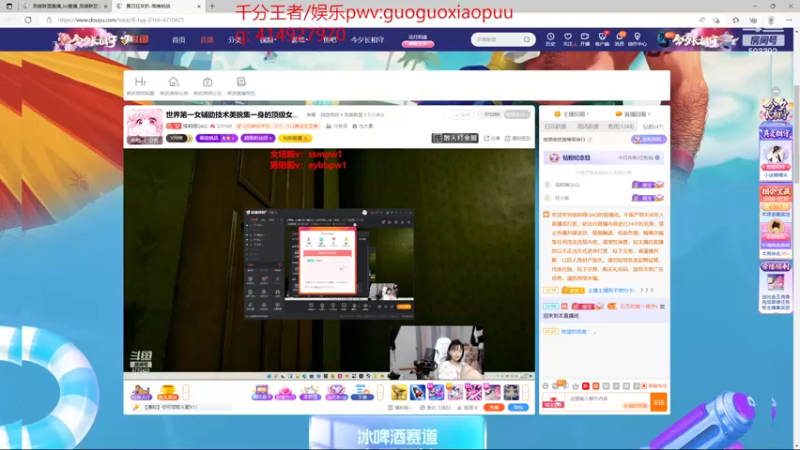Click the 分享 share icon
The image size is (800, 450).
click(492, 138)
